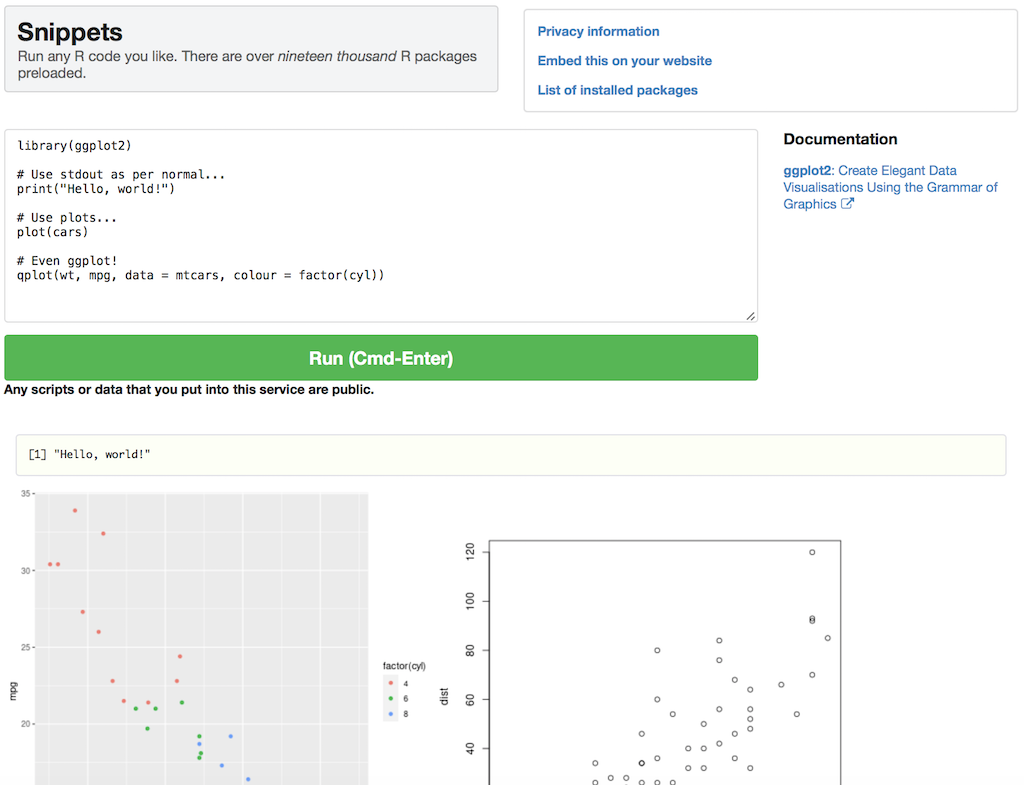Open Embed this on your website

pos(624,61)
